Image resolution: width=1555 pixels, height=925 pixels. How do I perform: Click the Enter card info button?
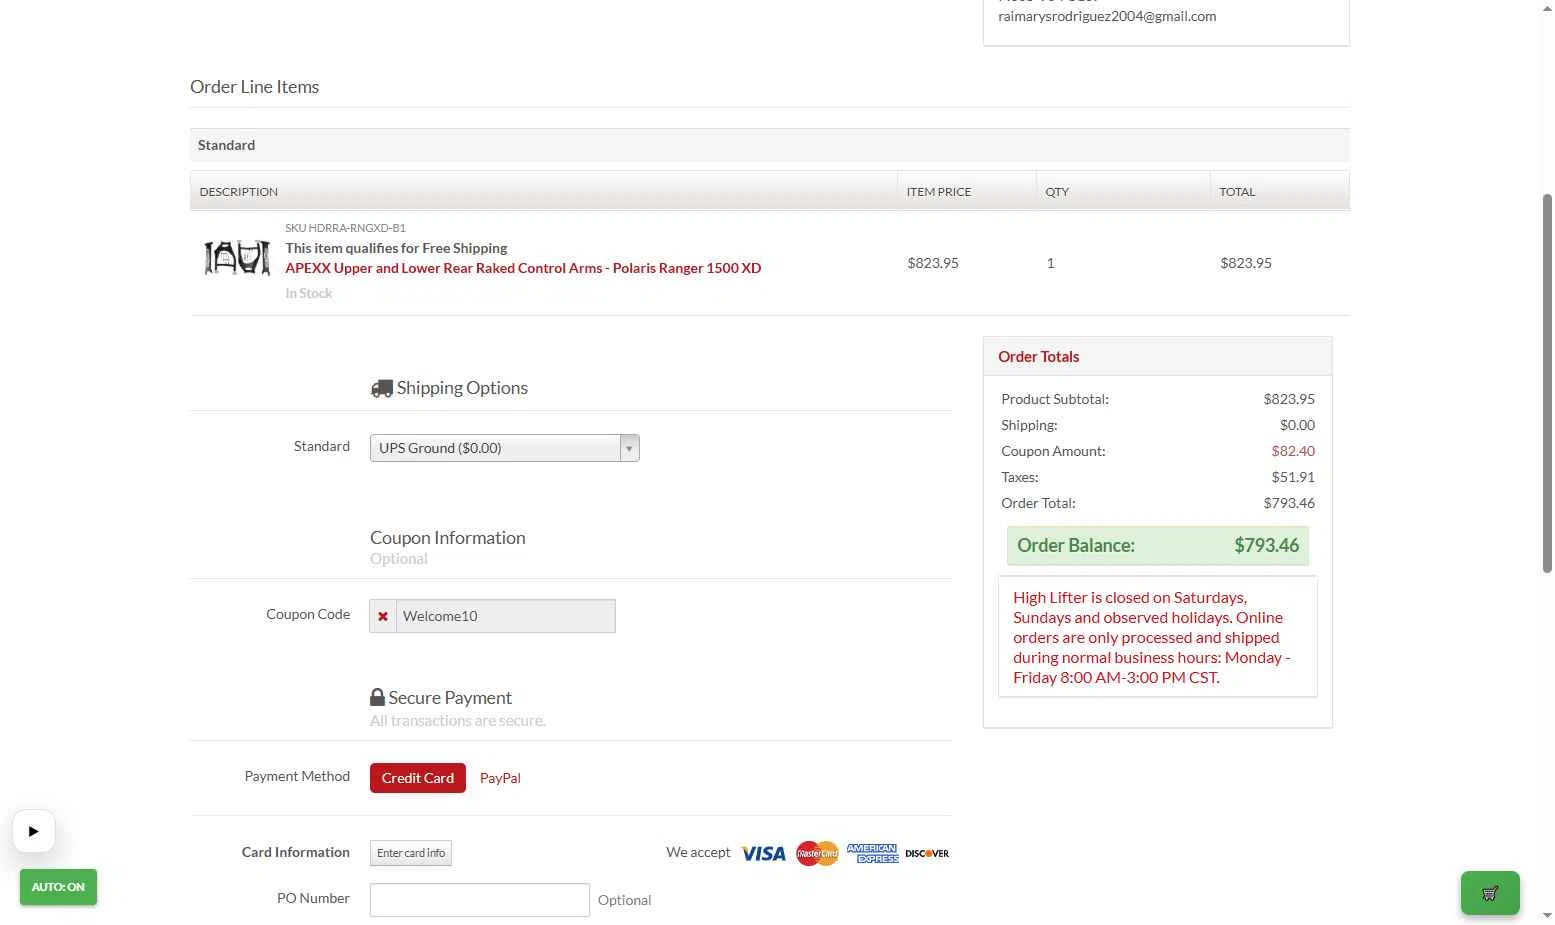click(x=411, y=853)
